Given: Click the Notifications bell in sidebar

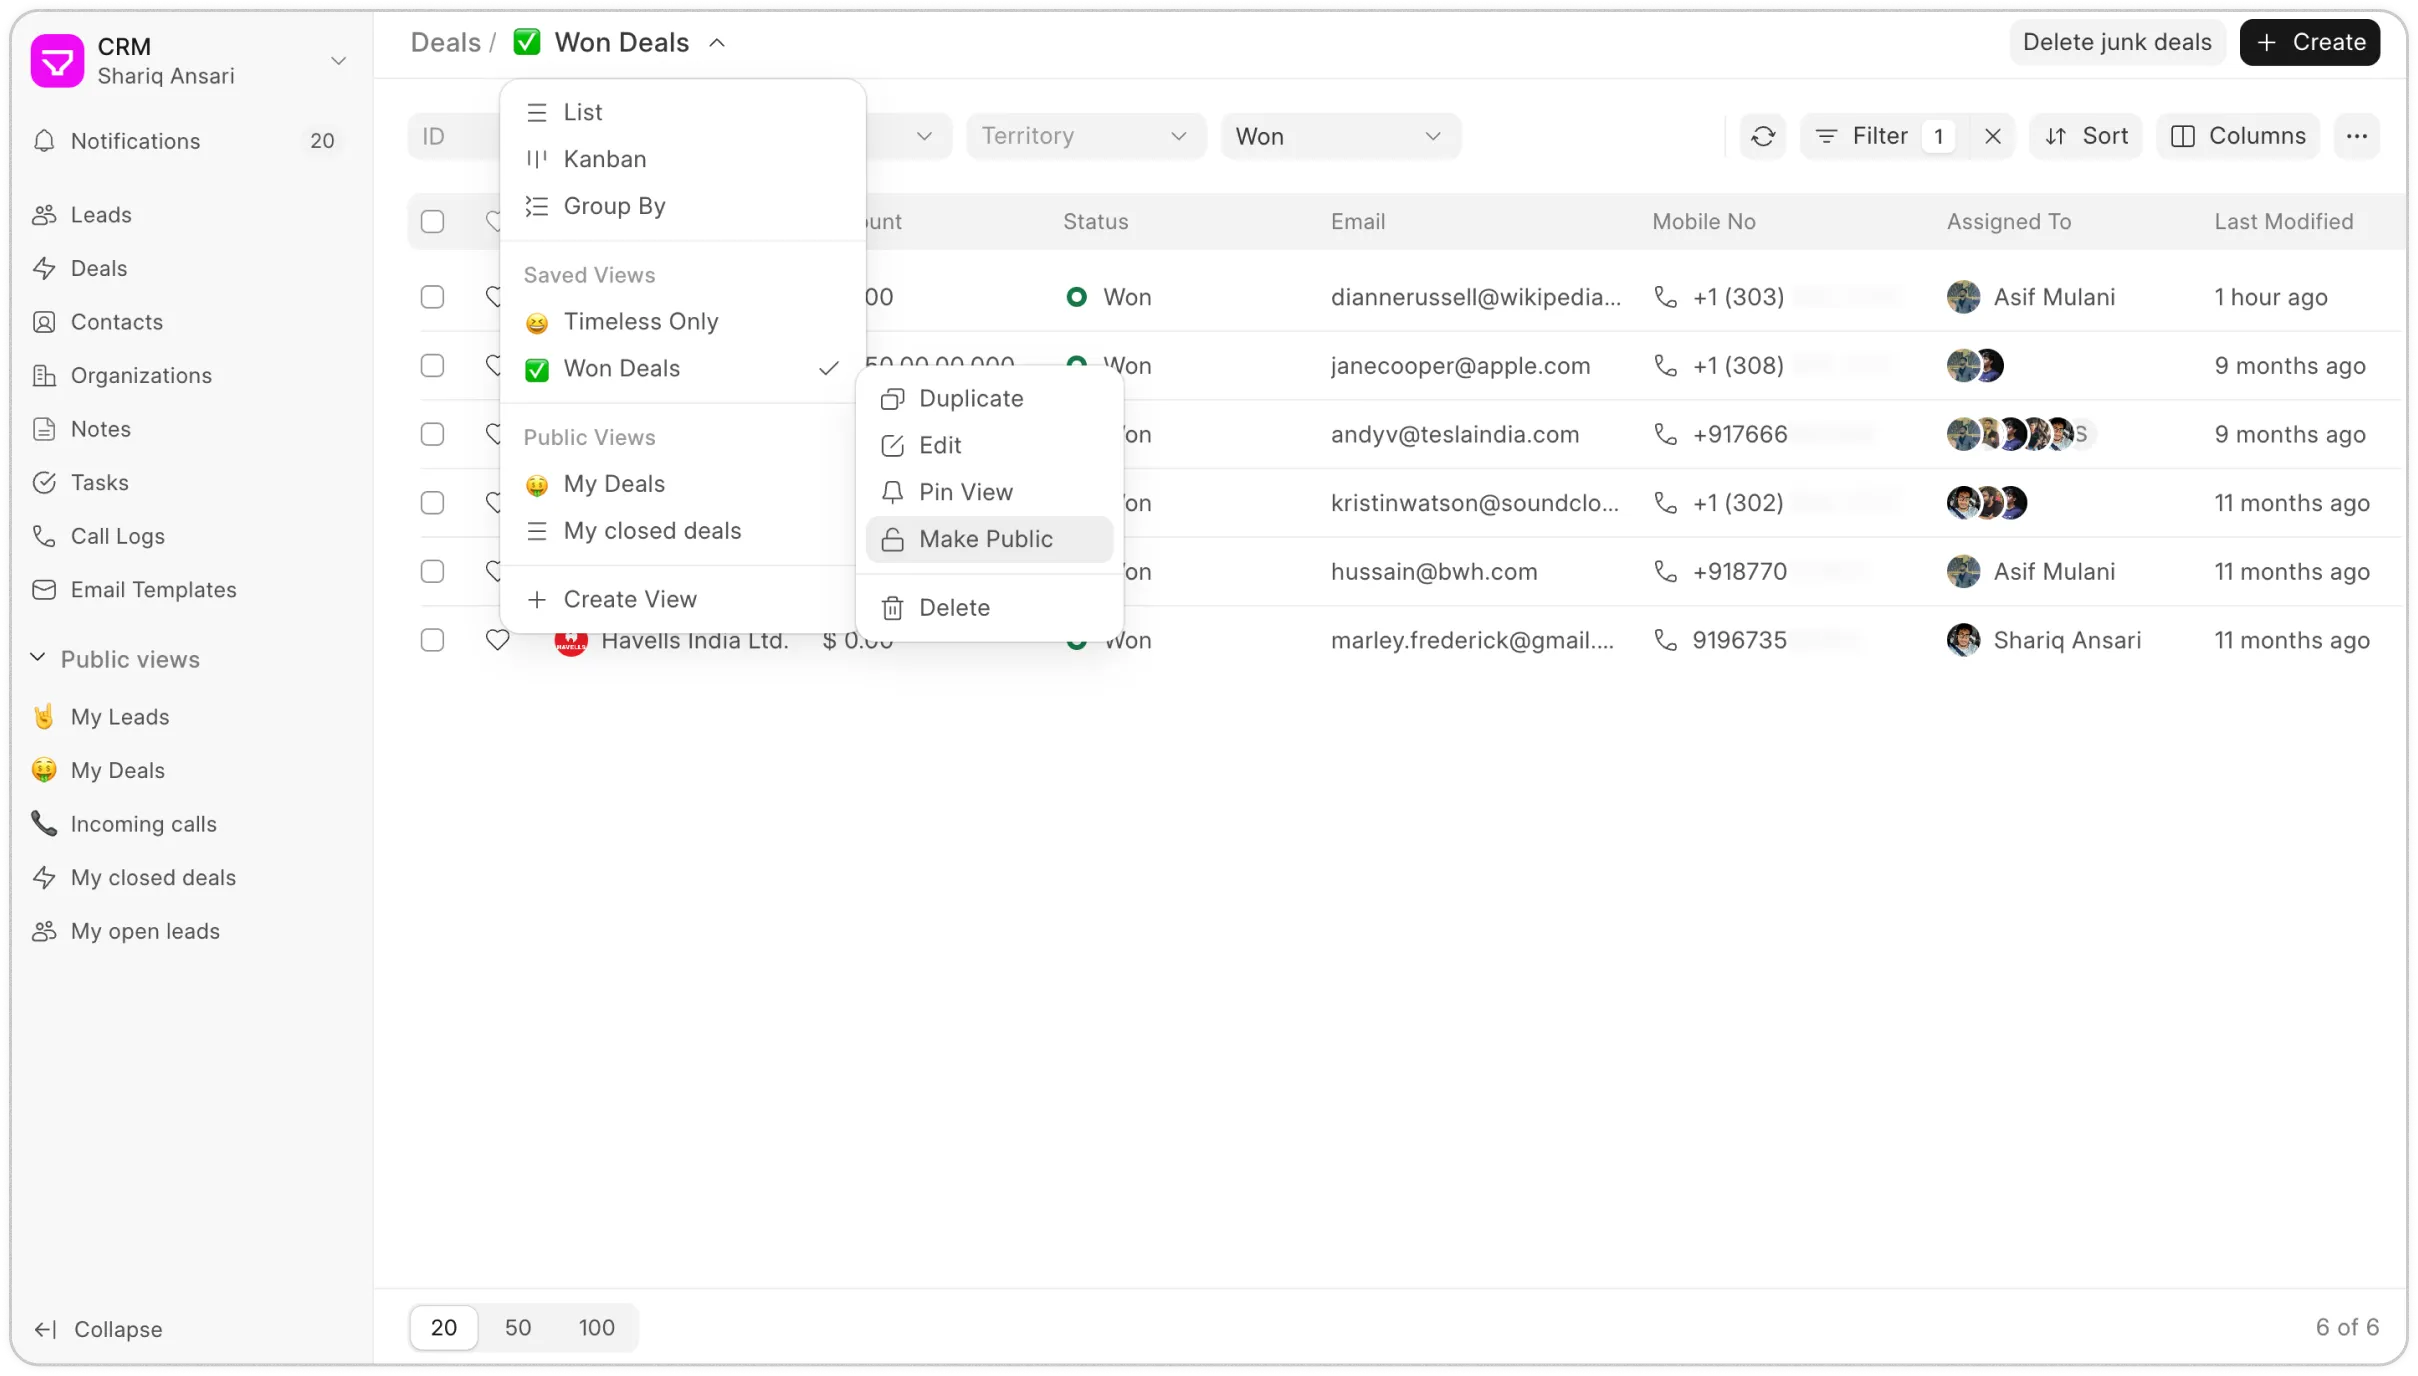Looking at the screenshot, I should pos(44,141).
